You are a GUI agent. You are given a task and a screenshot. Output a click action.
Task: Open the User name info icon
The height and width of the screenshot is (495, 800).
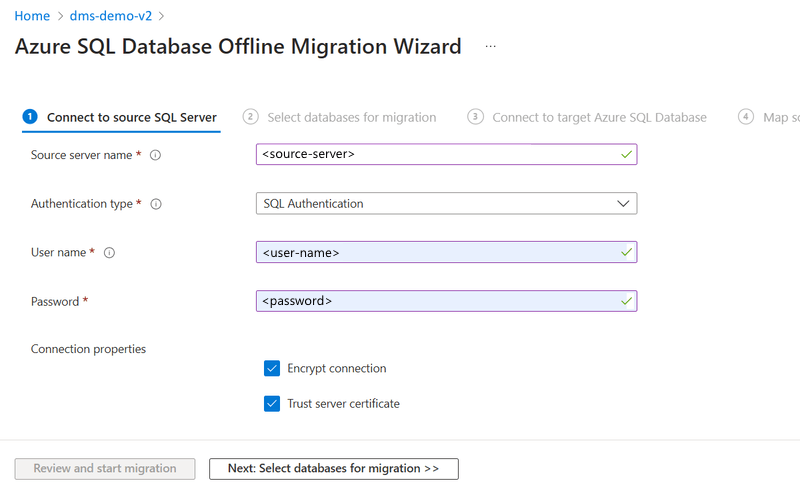point(109,253)
